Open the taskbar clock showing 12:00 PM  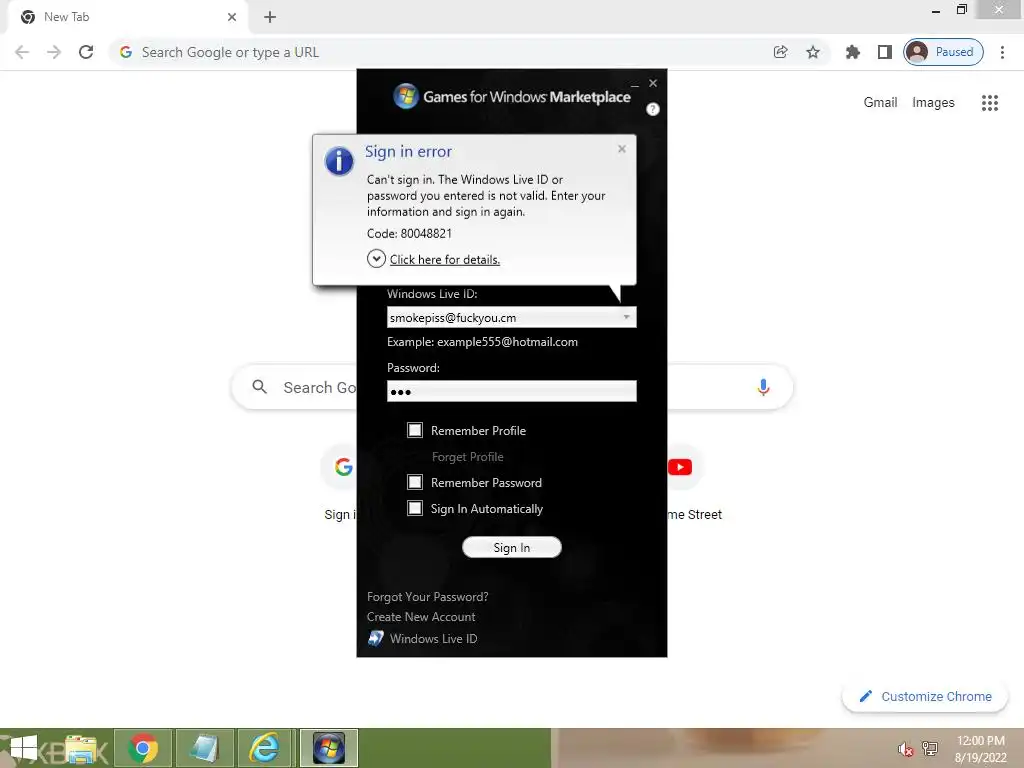click(x=980, y=749)
